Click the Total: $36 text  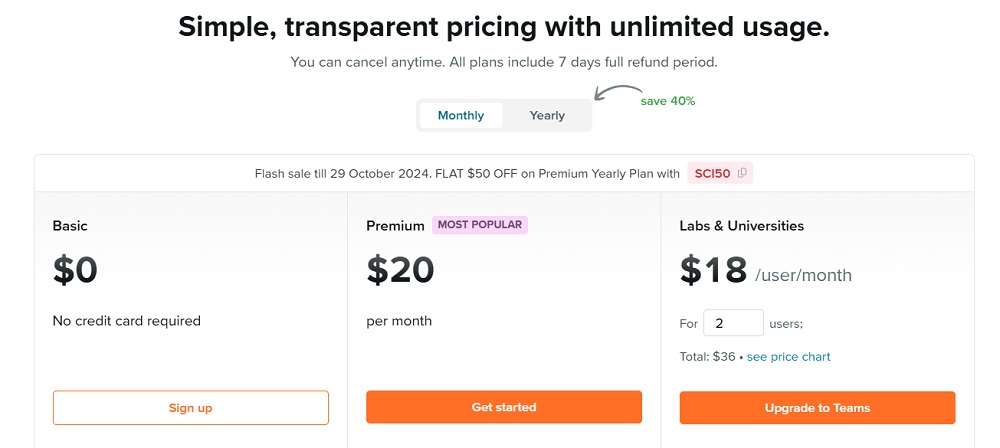point(708,357)
